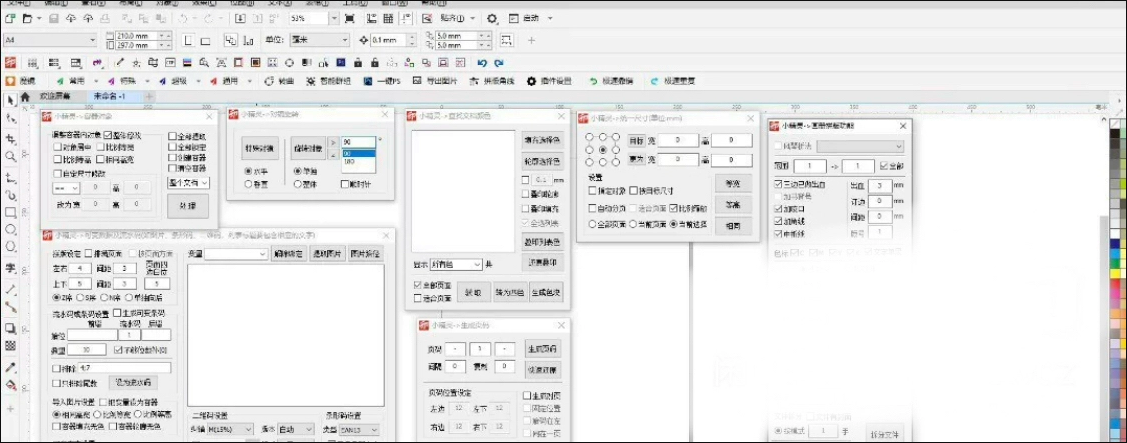
Task: Open the M(15%) QR error-level dropdown
Action: 231,429
